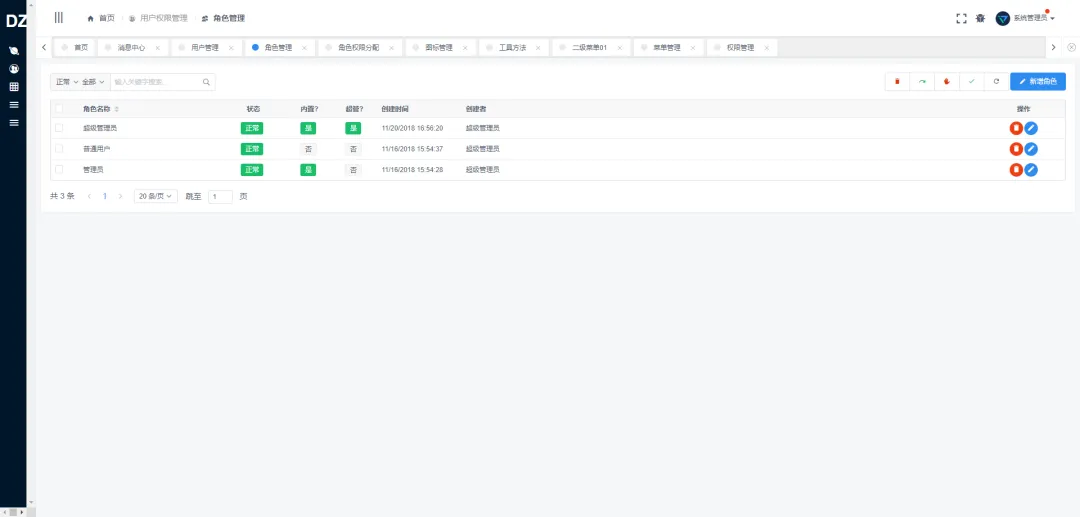
Task: Switch to the 用户管理 tab
Action: [205, 47]
